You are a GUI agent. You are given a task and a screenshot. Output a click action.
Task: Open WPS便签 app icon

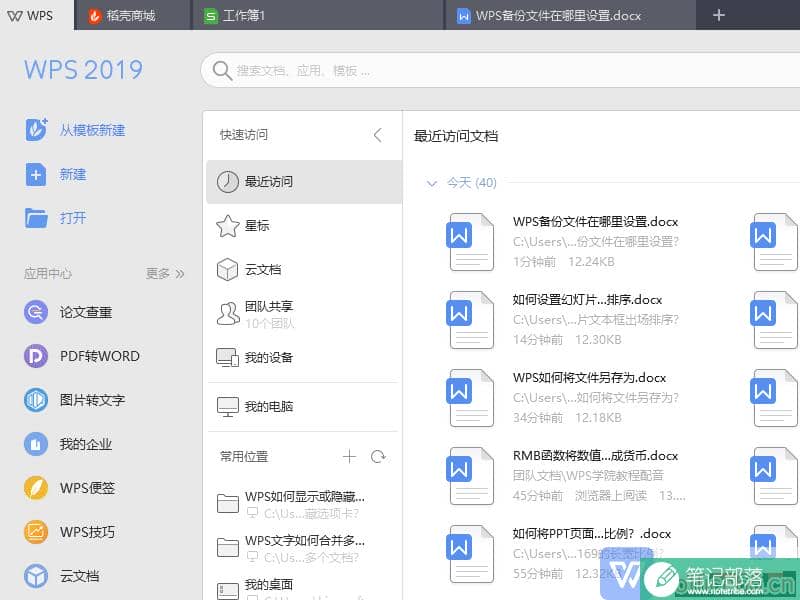tap(36, 488)
